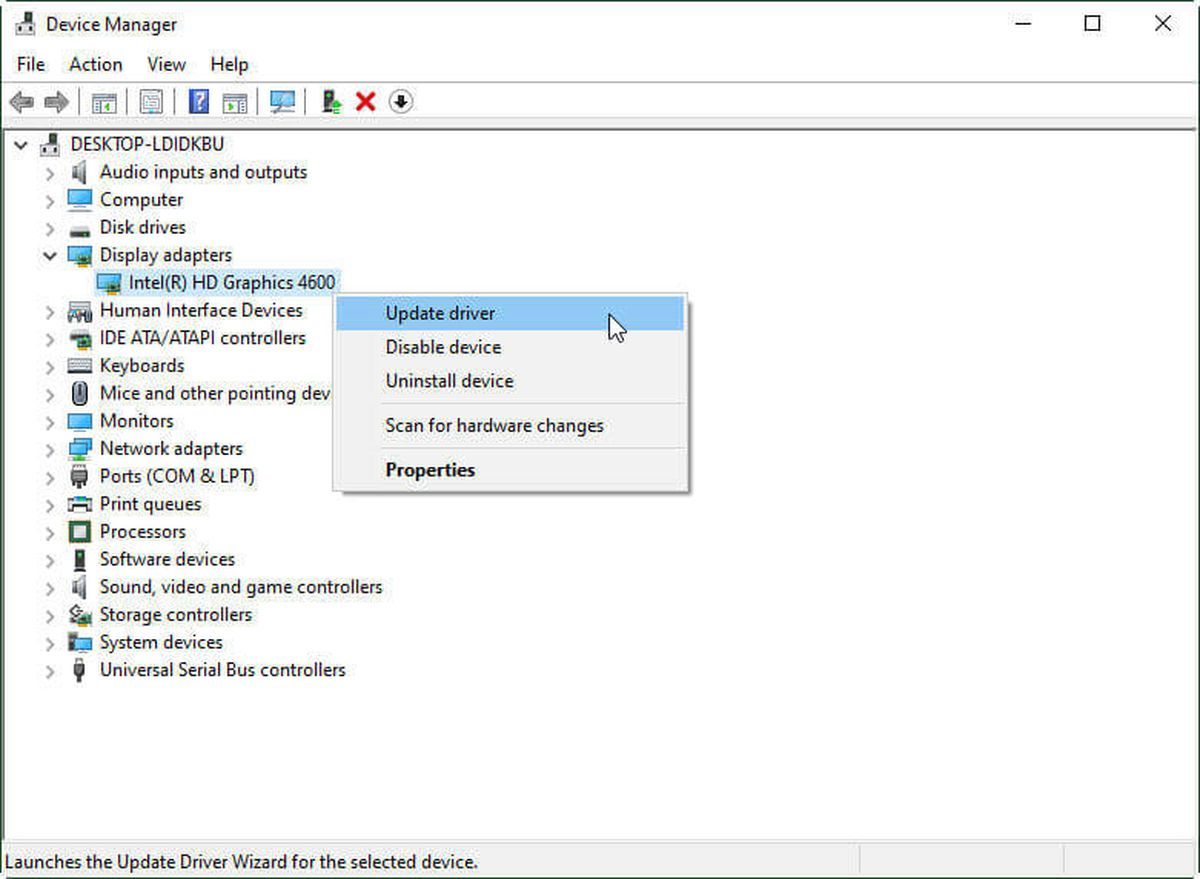Click the Computer category monitor icon
Viewport: 1200px width, 879px height.
click(79, 199)
